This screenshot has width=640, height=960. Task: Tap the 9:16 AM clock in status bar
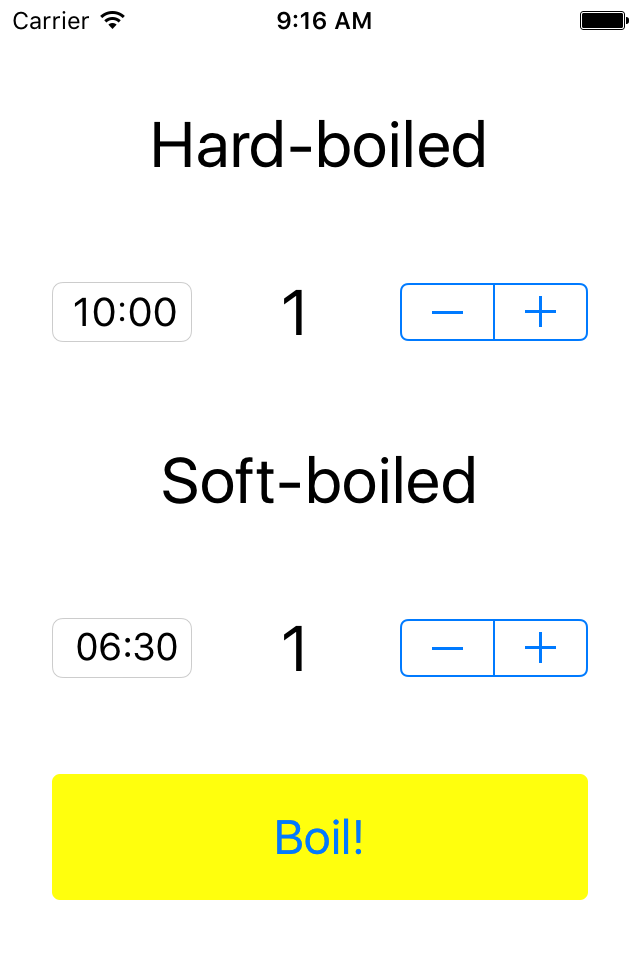[324, 21]
